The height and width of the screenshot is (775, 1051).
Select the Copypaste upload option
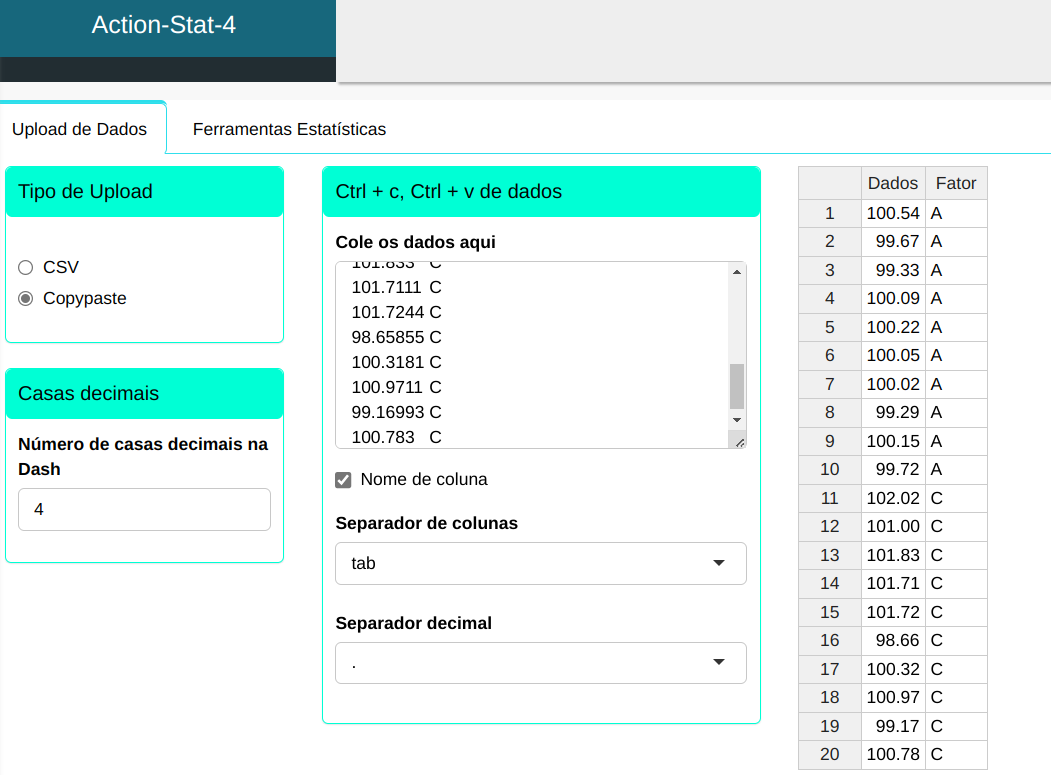tap(26, 298)
